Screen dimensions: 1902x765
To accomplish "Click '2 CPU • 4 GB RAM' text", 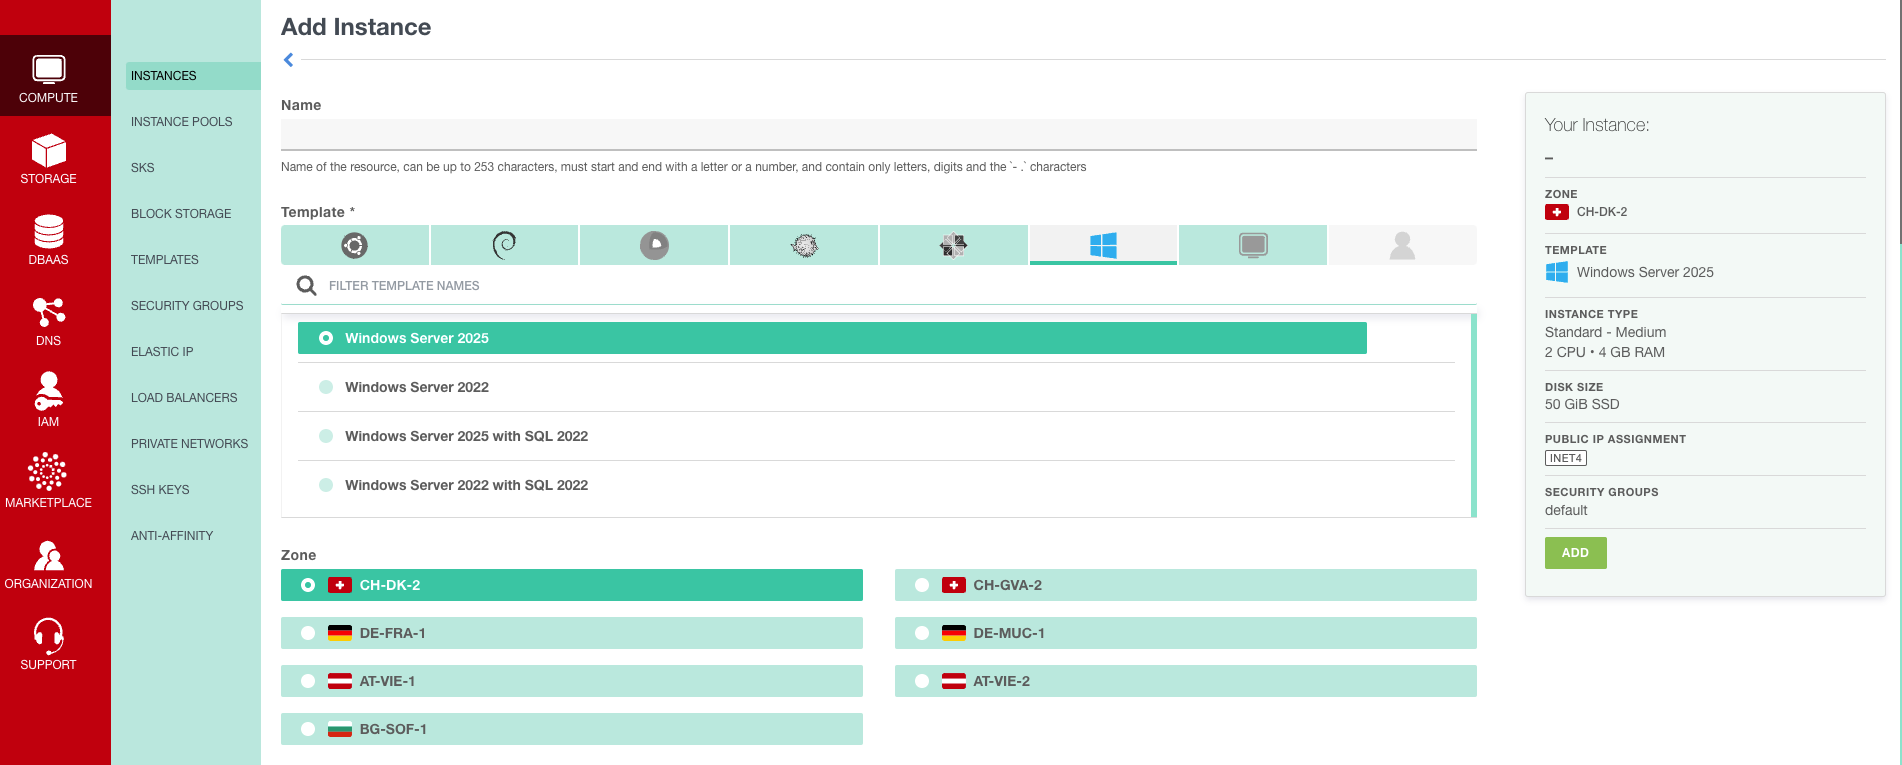I will click(x=1604, y=352).
